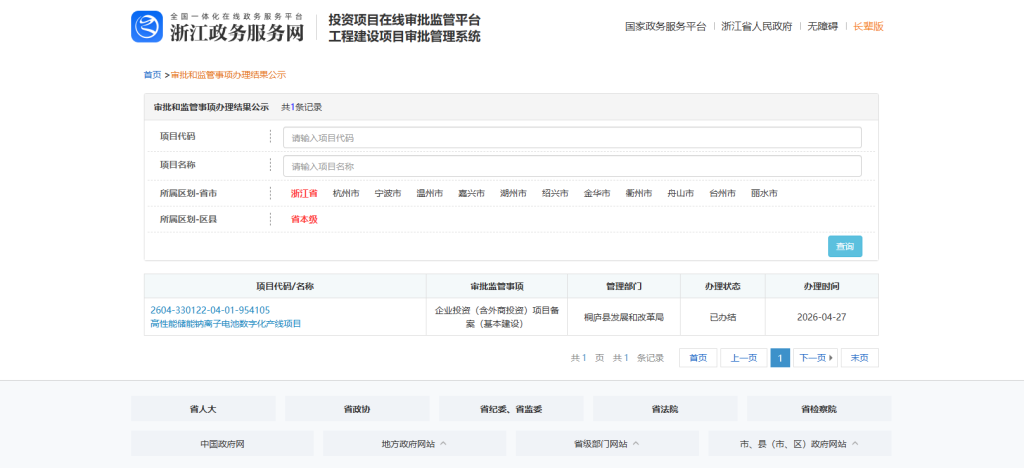Choose the 省本级 district option

(x=304, y=219)
